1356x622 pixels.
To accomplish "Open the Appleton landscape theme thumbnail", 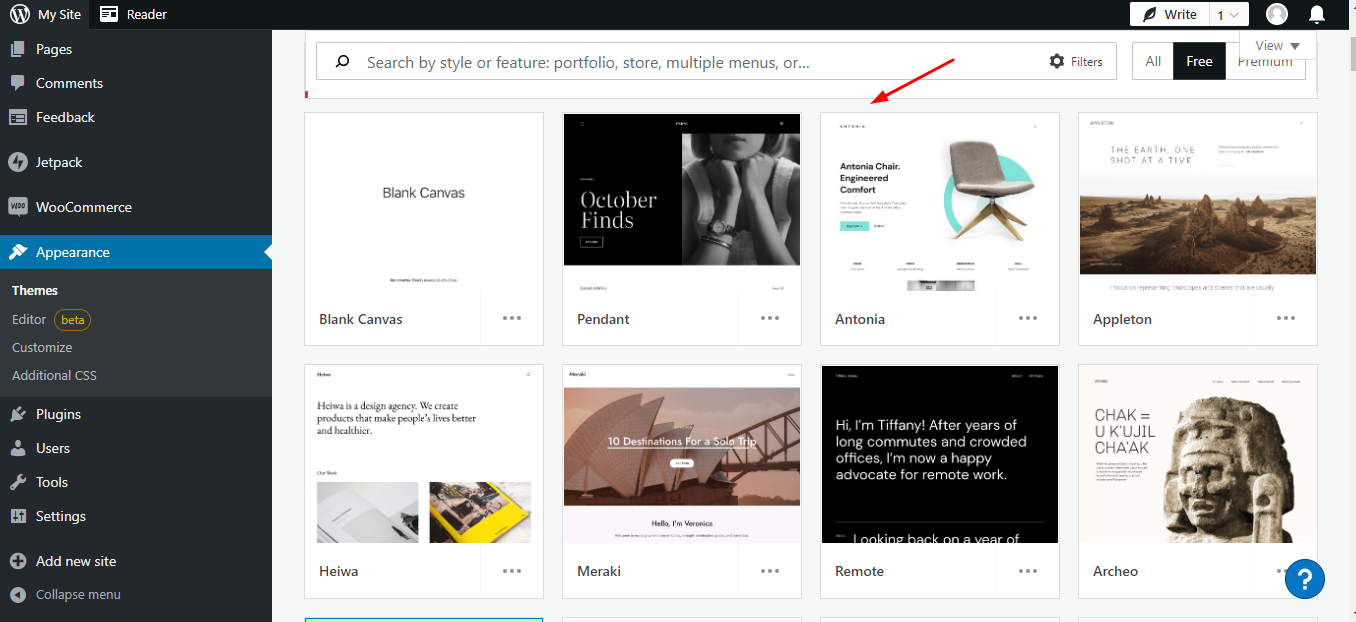I will coord(1198,203).
